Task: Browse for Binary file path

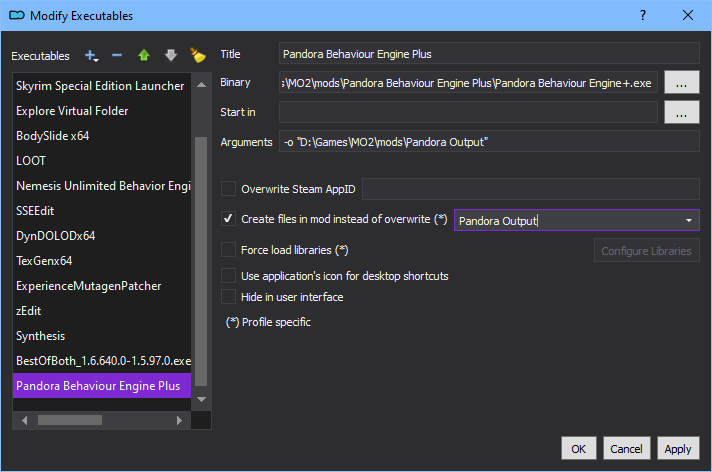Action: pyautogui.click(x=681, y=82)
